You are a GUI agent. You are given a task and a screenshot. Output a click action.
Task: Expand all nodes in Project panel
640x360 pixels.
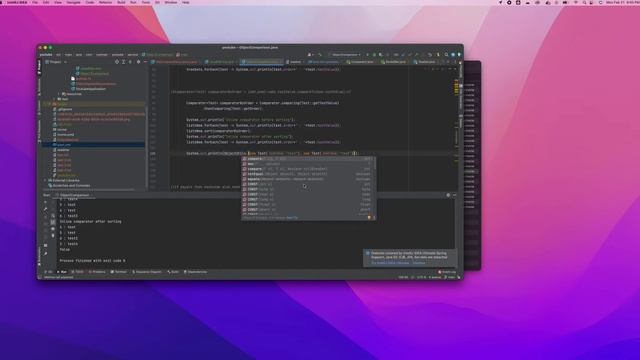tap(124, 62)
